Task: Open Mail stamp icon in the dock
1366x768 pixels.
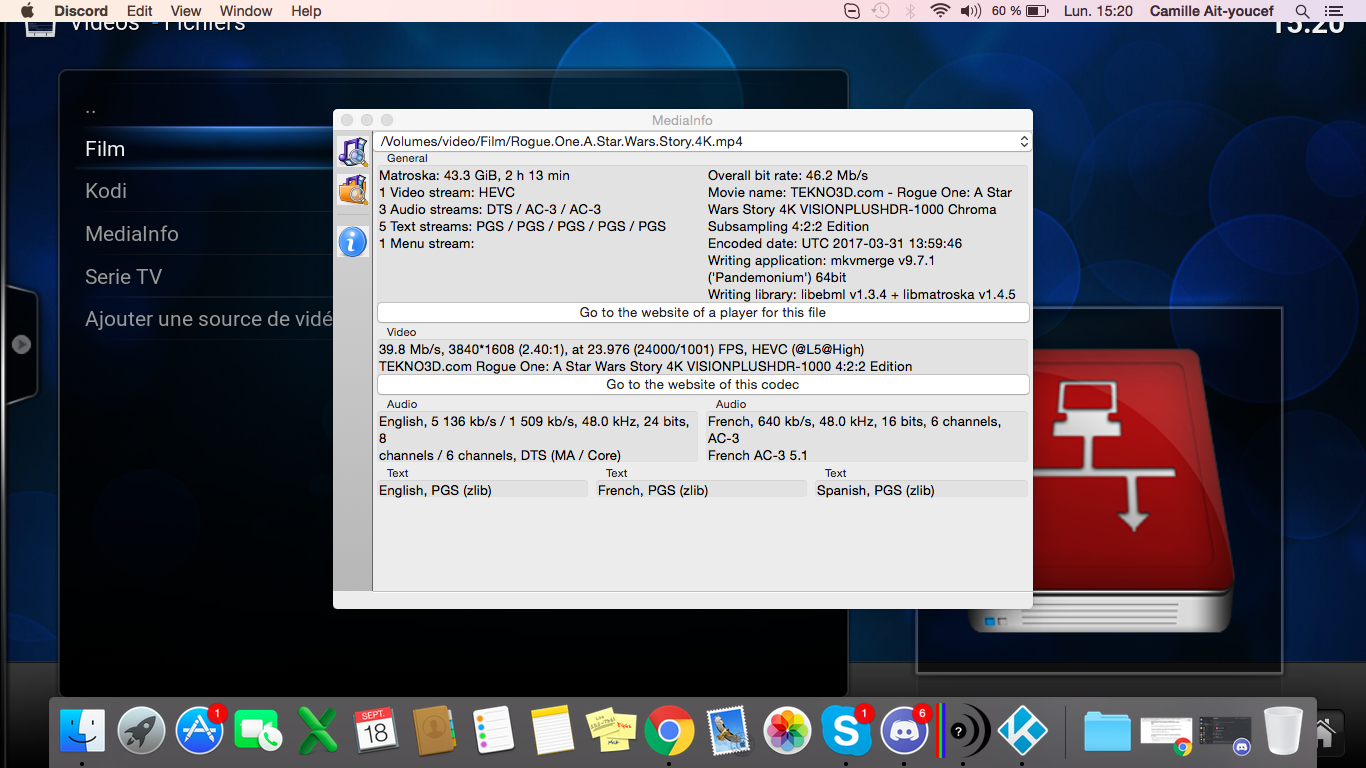Action: pyautogui.click(x=728, y=731)
